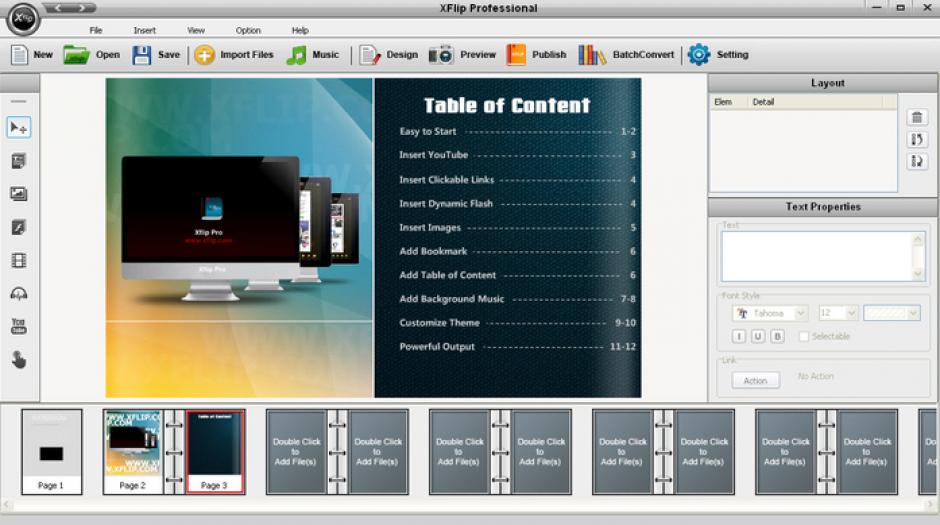Open Setting with the gear icon

(718, 55)
